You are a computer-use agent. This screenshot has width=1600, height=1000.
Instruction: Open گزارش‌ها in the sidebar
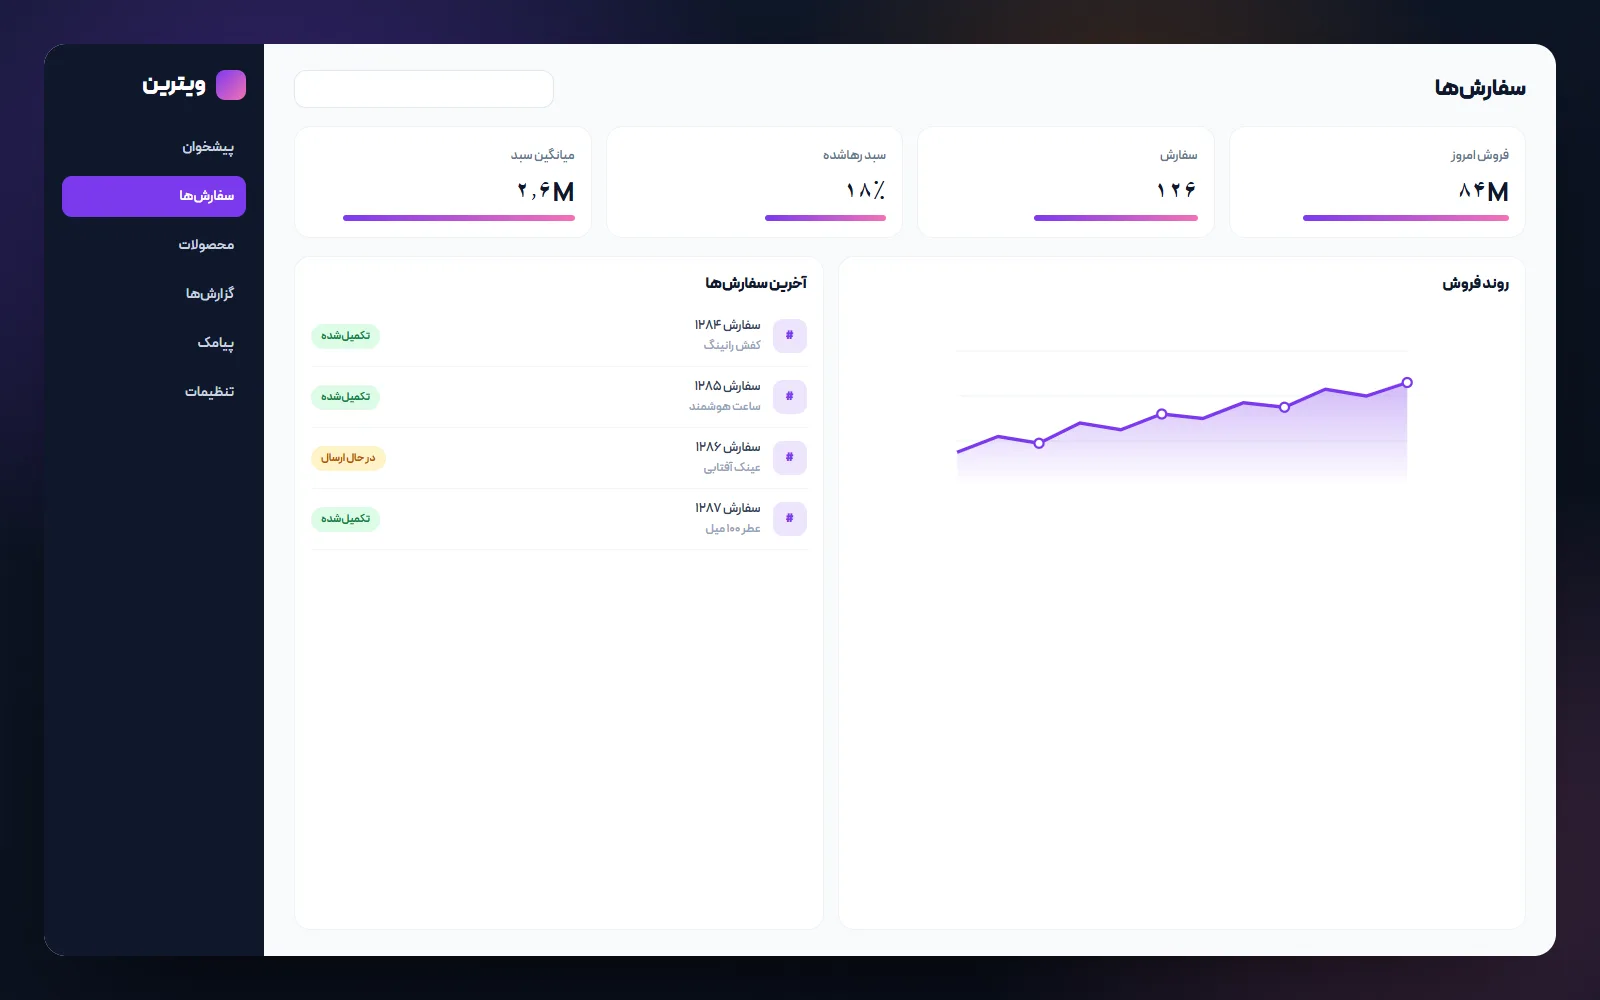click(154, 294)
